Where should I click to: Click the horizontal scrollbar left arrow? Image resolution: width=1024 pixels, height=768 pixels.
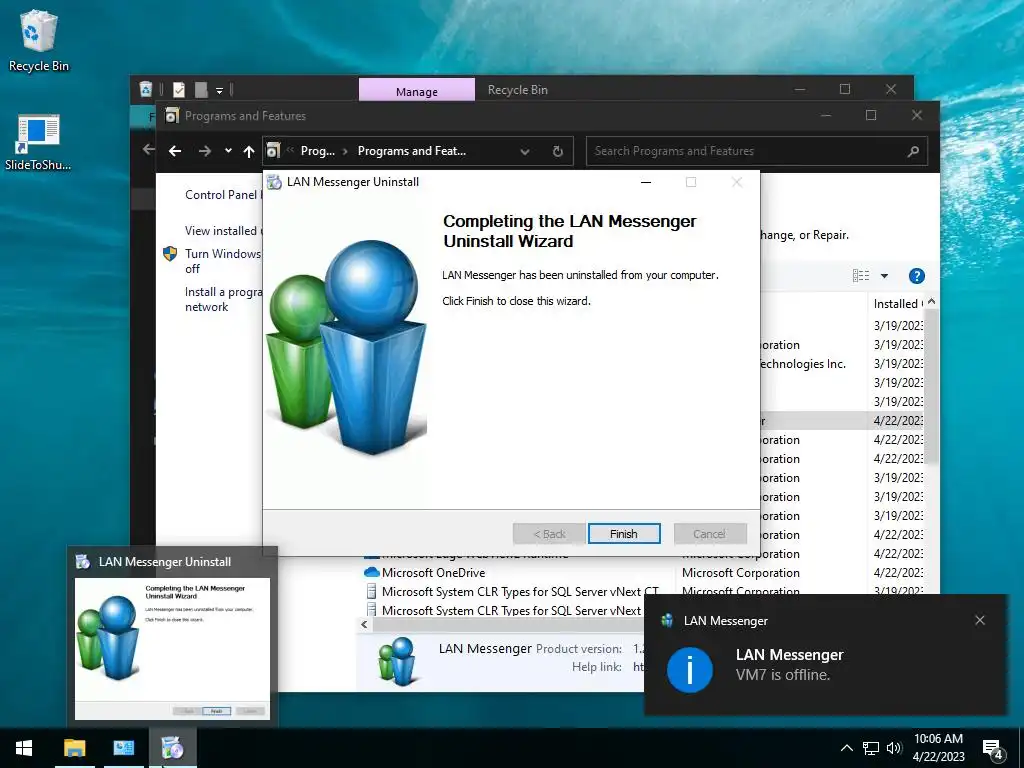coord(364,624)
